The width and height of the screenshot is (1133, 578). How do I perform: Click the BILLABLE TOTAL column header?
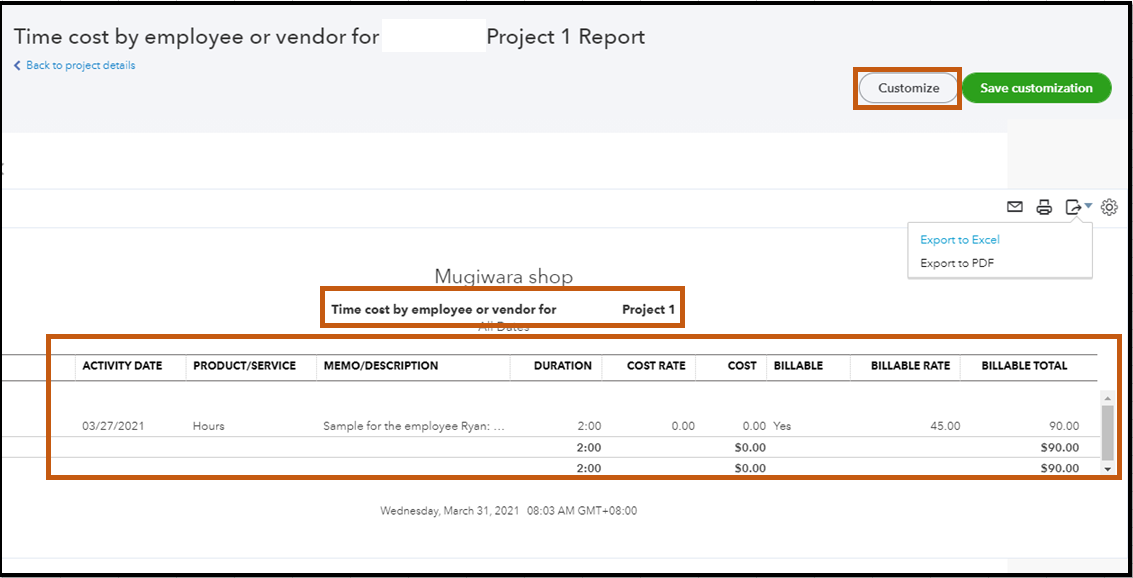click(x=1024, y=366)
